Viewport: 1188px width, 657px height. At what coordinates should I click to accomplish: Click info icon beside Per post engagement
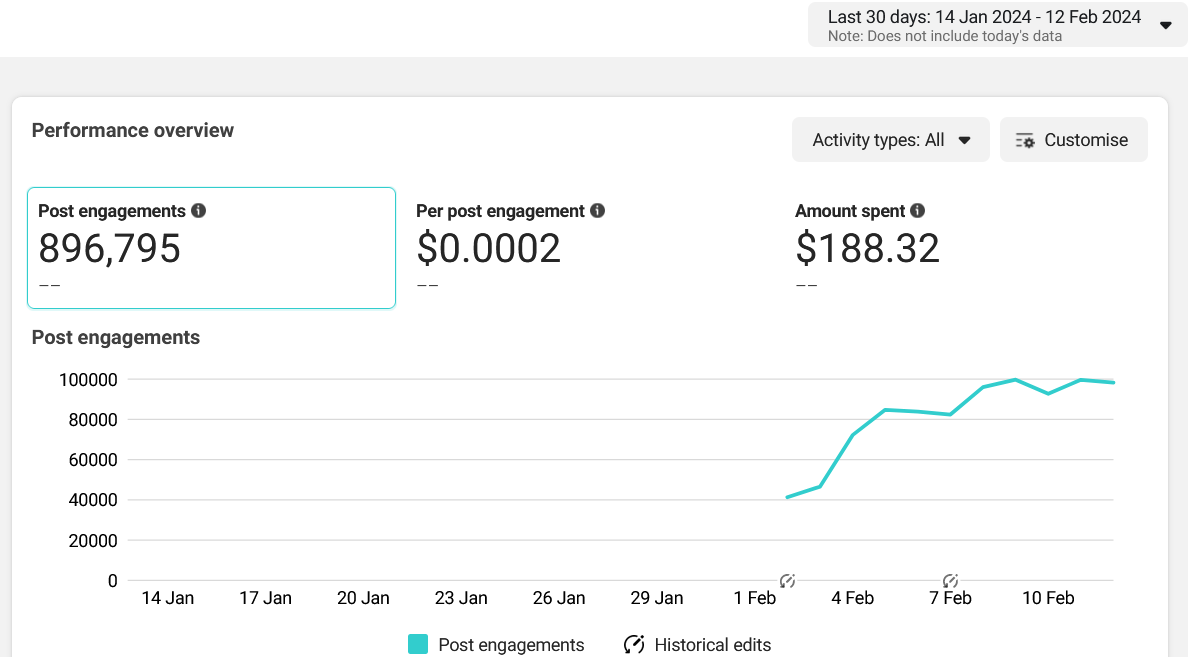tap(598, 211)
